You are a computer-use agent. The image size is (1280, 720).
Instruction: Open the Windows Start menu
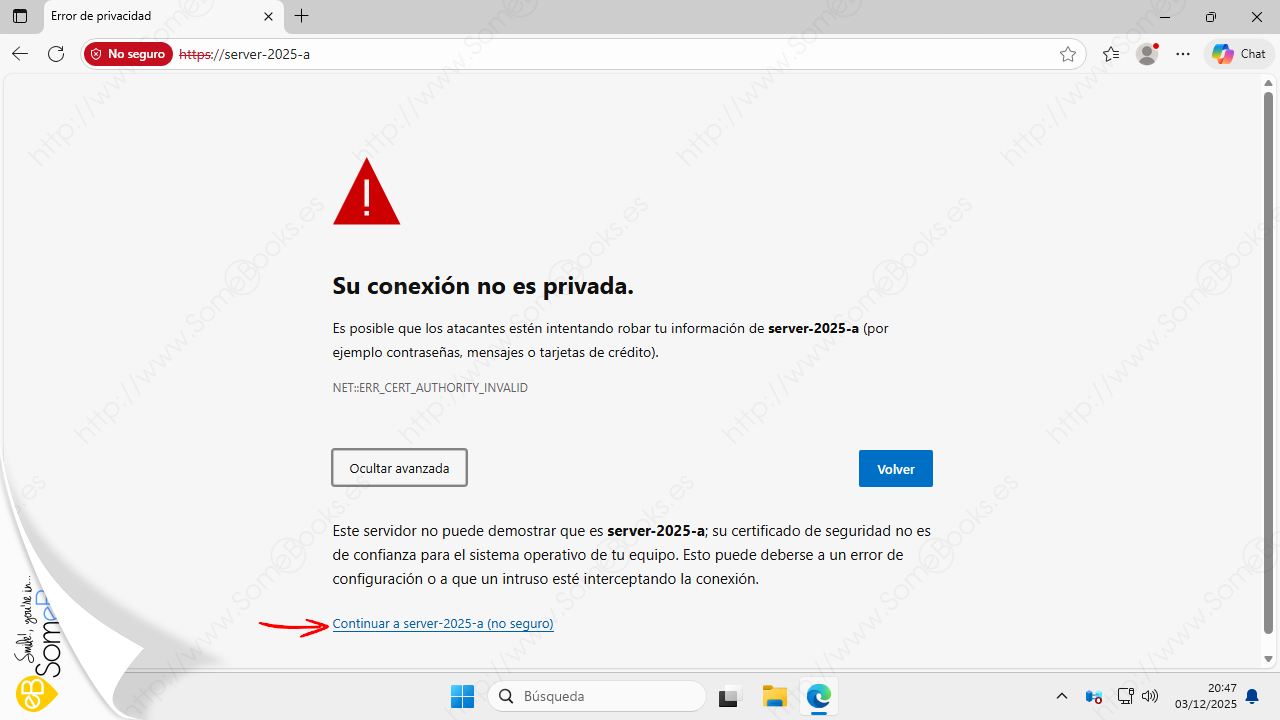[462, 696]
